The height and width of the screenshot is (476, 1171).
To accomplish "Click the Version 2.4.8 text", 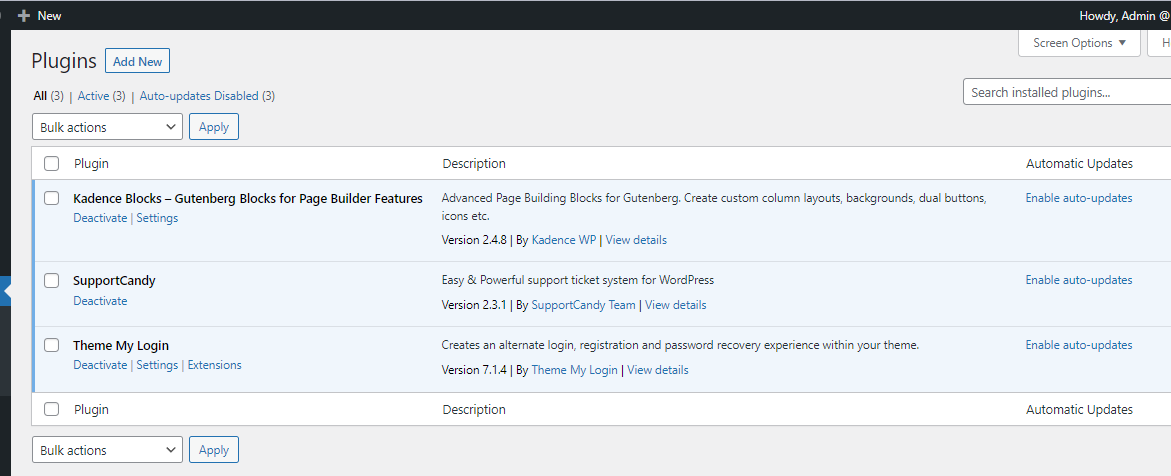I will coord(474,240).
